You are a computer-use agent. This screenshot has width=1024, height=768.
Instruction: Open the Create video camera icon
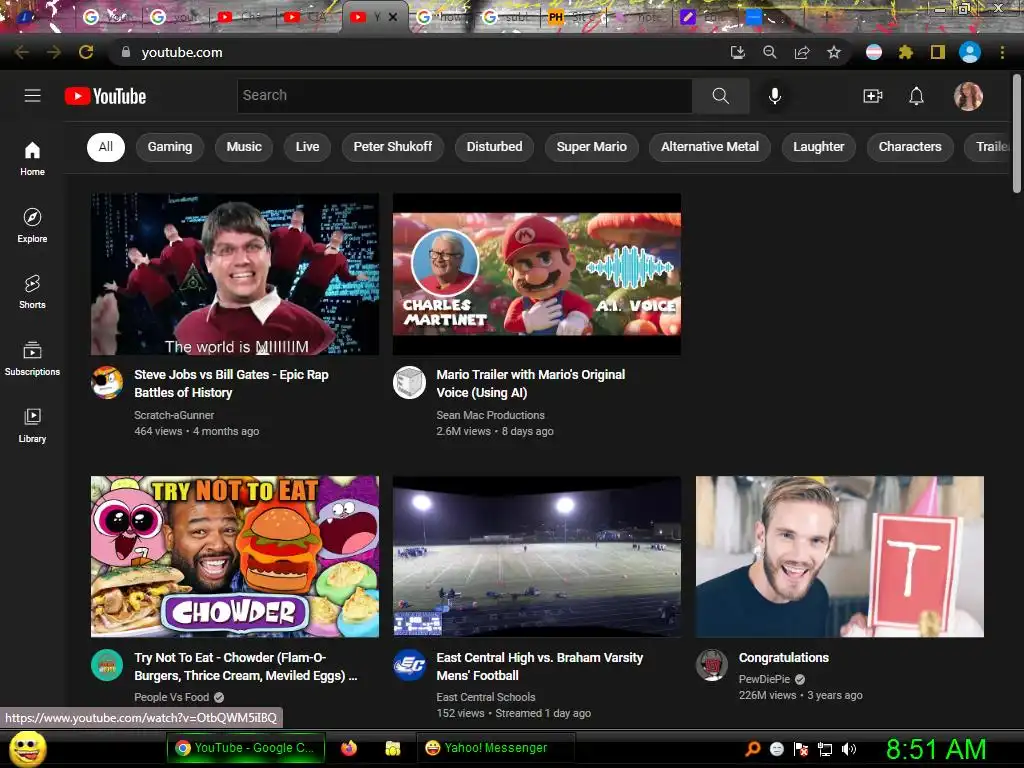872,96
